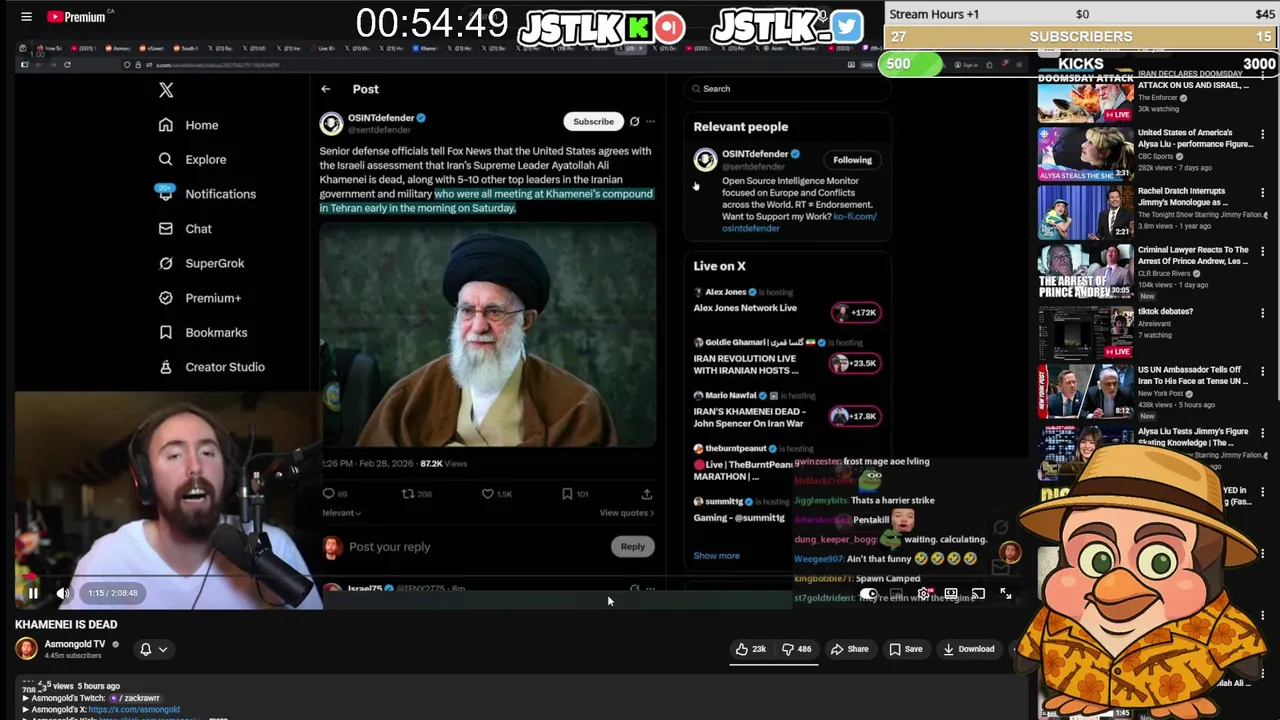This screenshot has height=720, width=1280.
Task: Open Notifications in the X sidebar
Action: [207, 194]
